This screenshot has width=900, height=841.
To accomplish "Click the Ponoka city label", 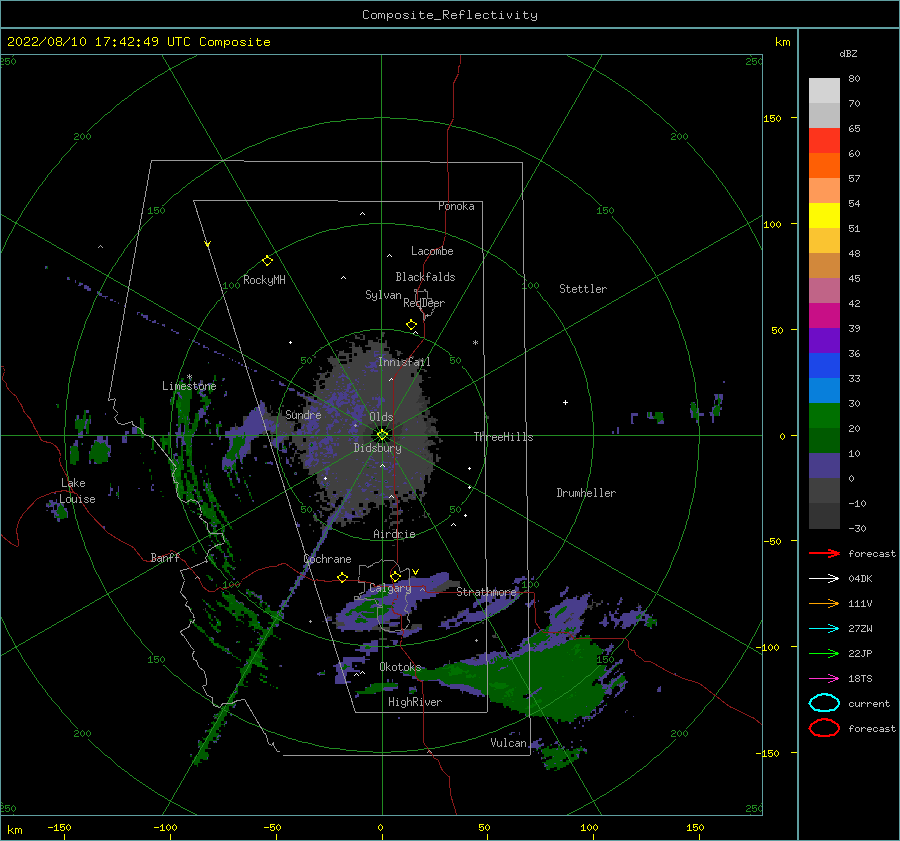I will 456,206.
